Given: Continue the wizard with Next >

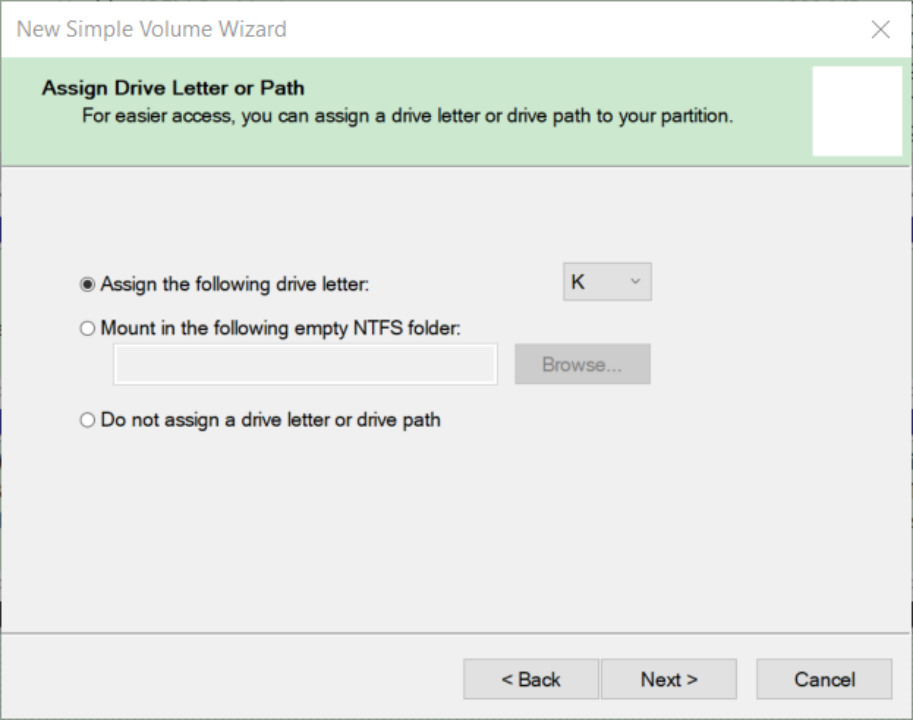Looking at the screenshot, I should click(668, 679).
